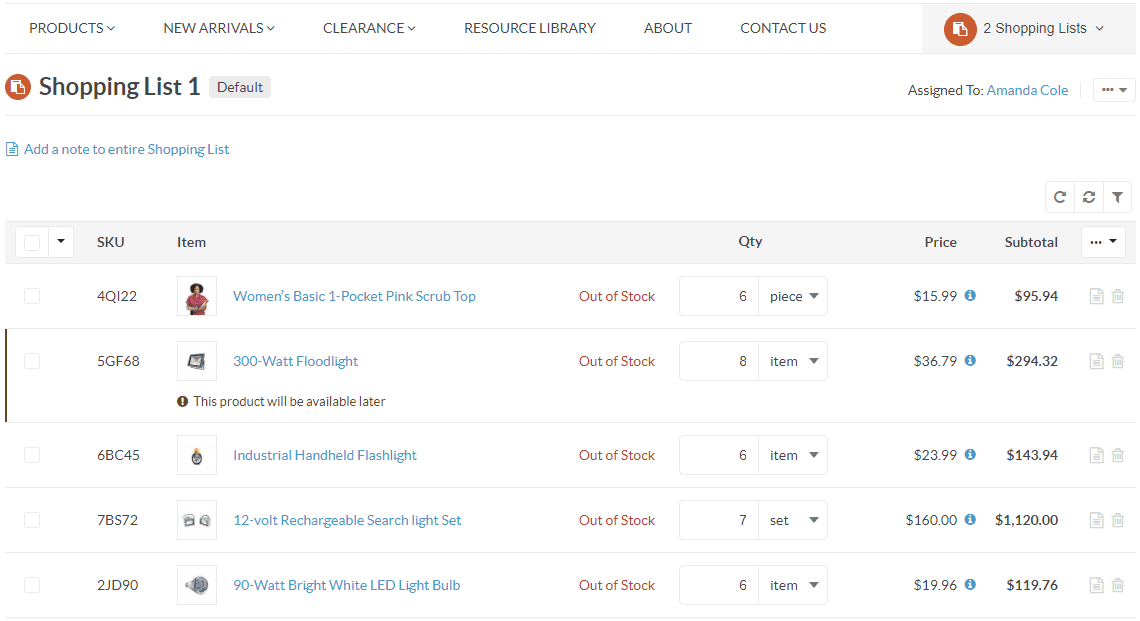Screen dimensions: 1140x621
Task: Delete LED Light Bulb with trash icon
Action: click(x=1118, y=585)
